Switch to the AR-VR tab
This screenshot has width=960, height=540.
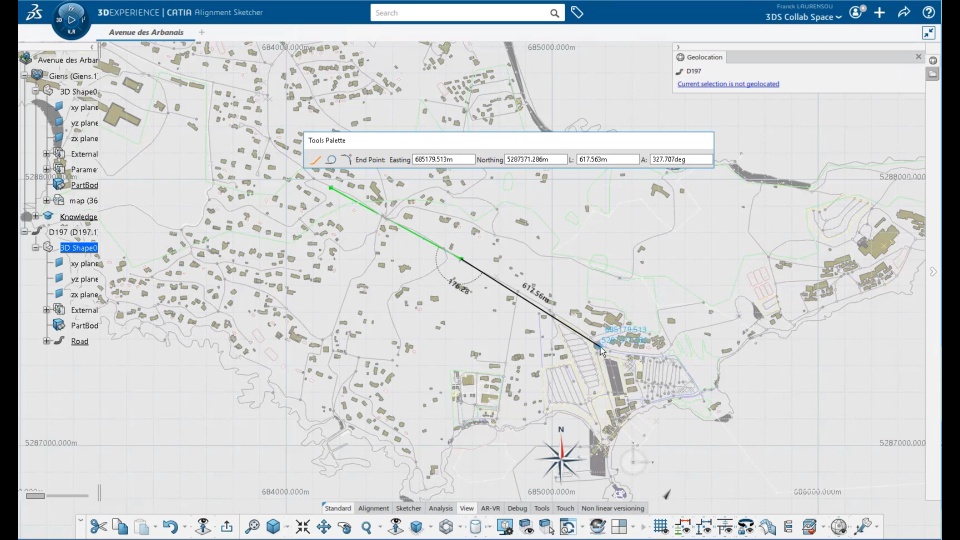pyautogui.click(x=490, y=508)
